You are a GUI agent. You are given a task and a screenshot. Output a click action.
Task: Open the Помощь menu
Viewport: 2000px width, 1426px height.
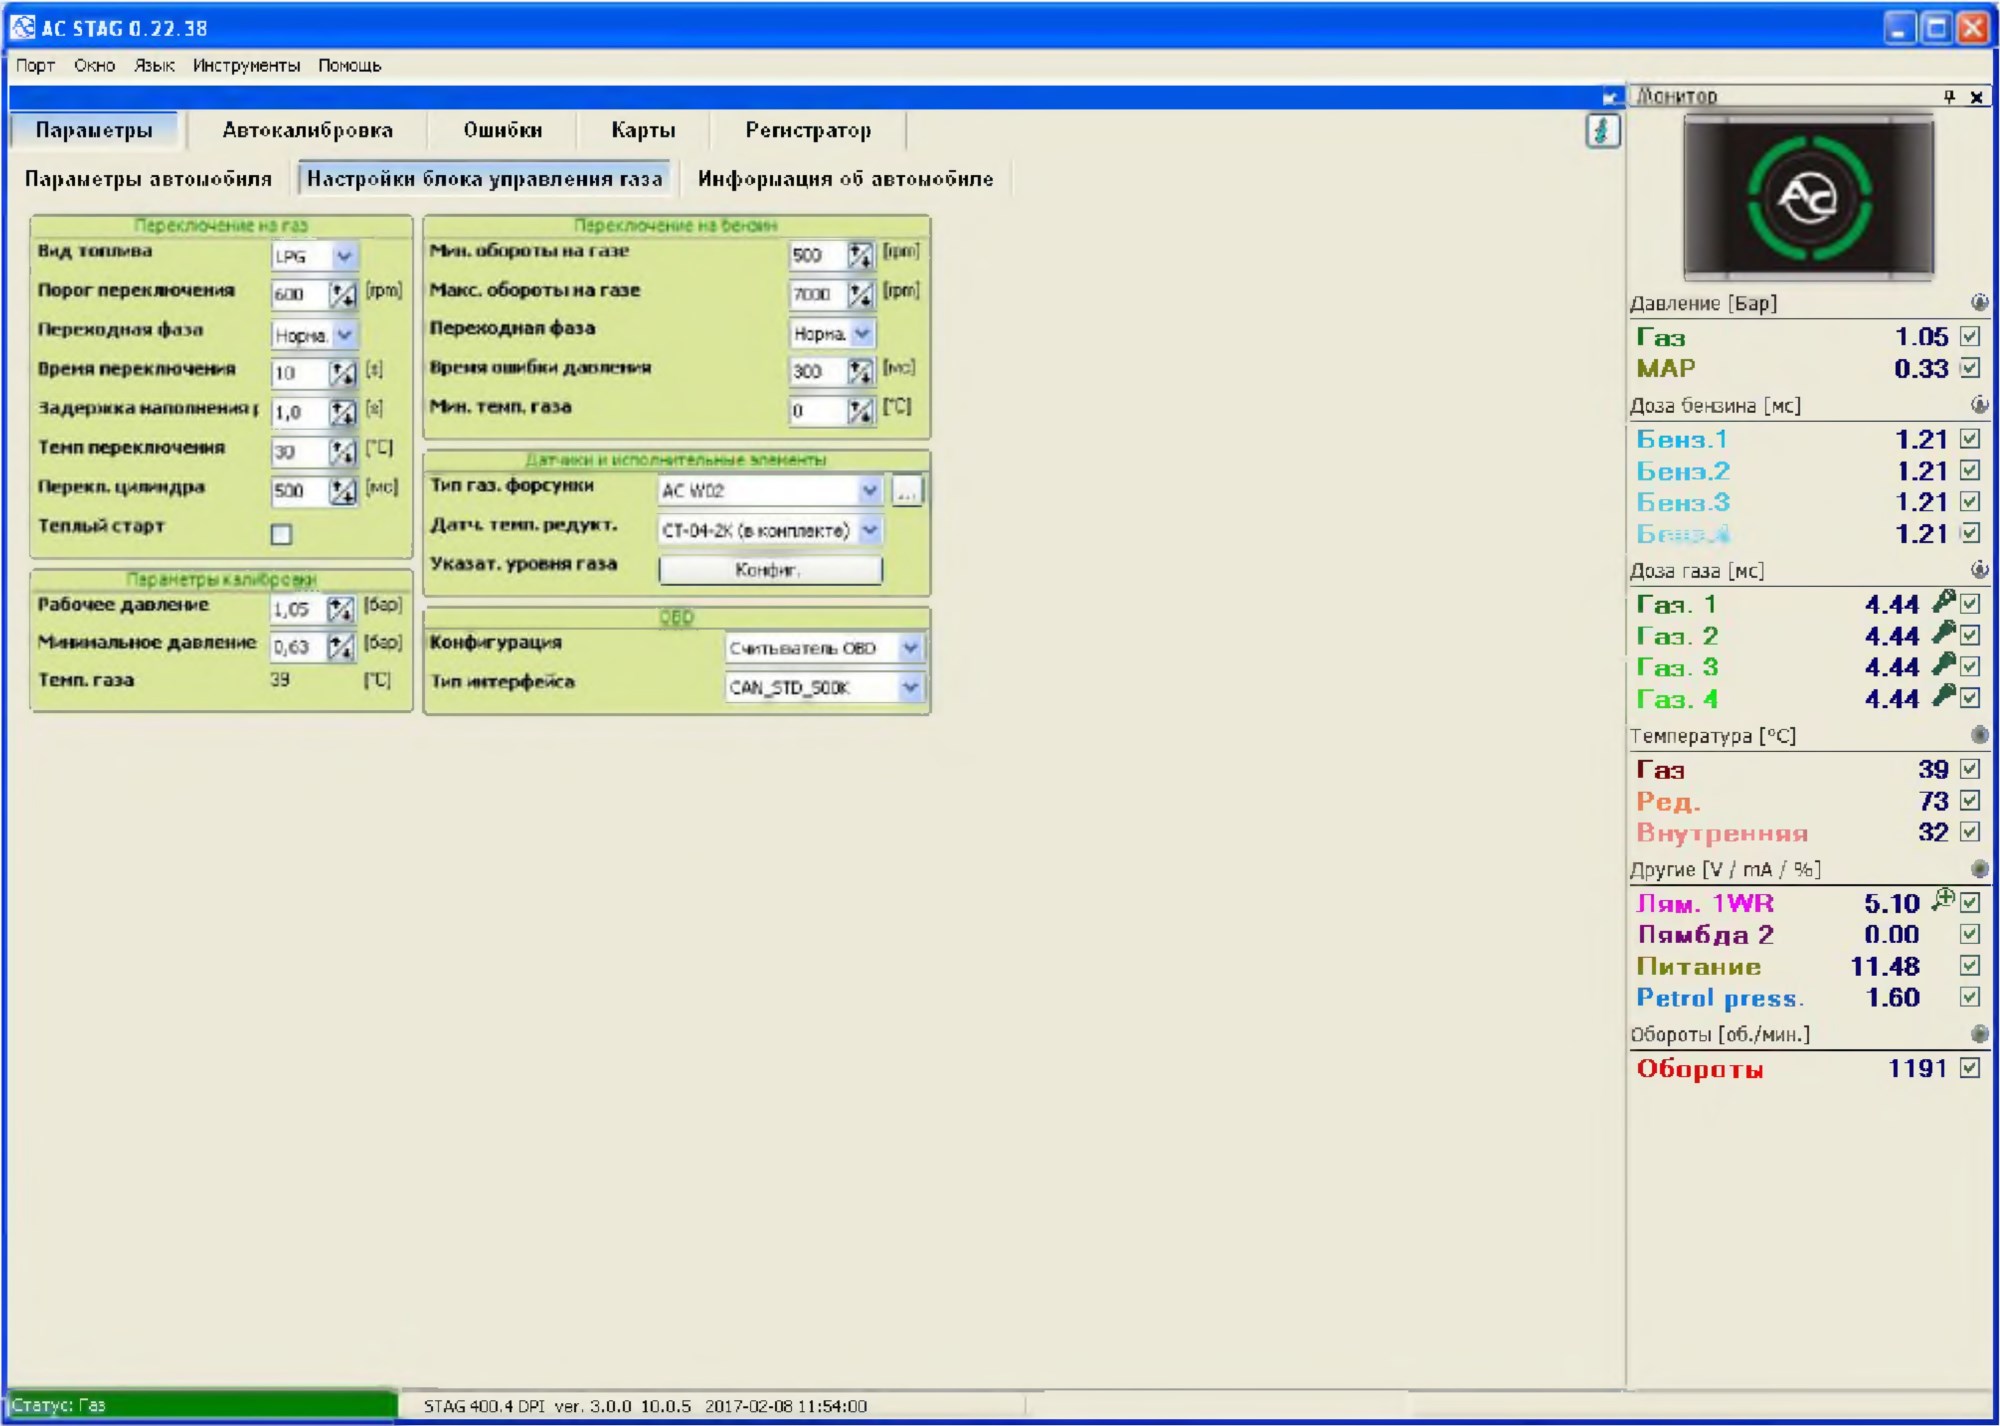[349, 66]
